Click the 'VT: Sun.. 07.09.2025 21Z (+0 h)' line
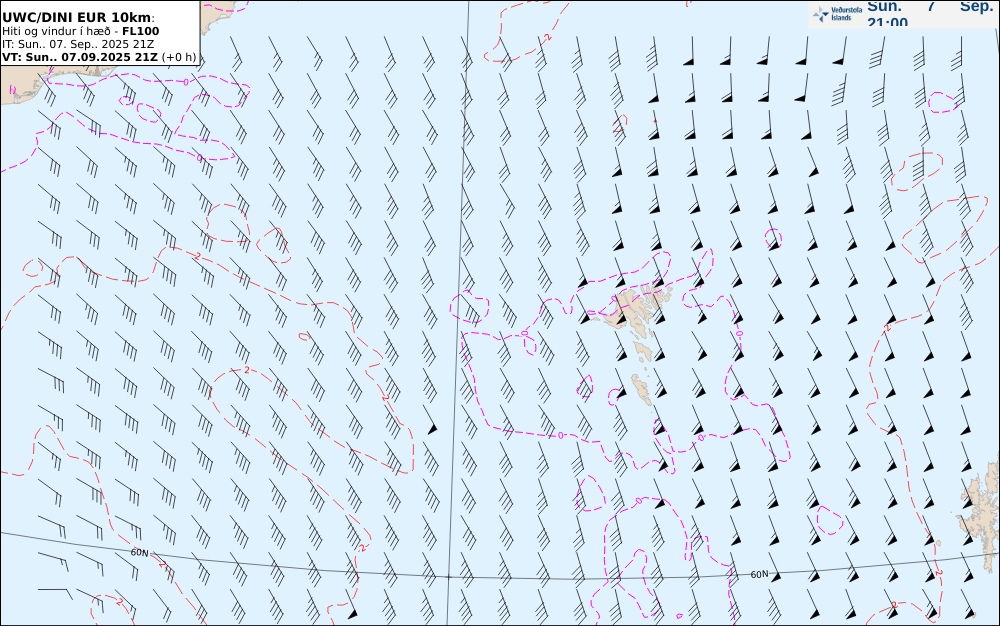 click(x=99, y=57)
